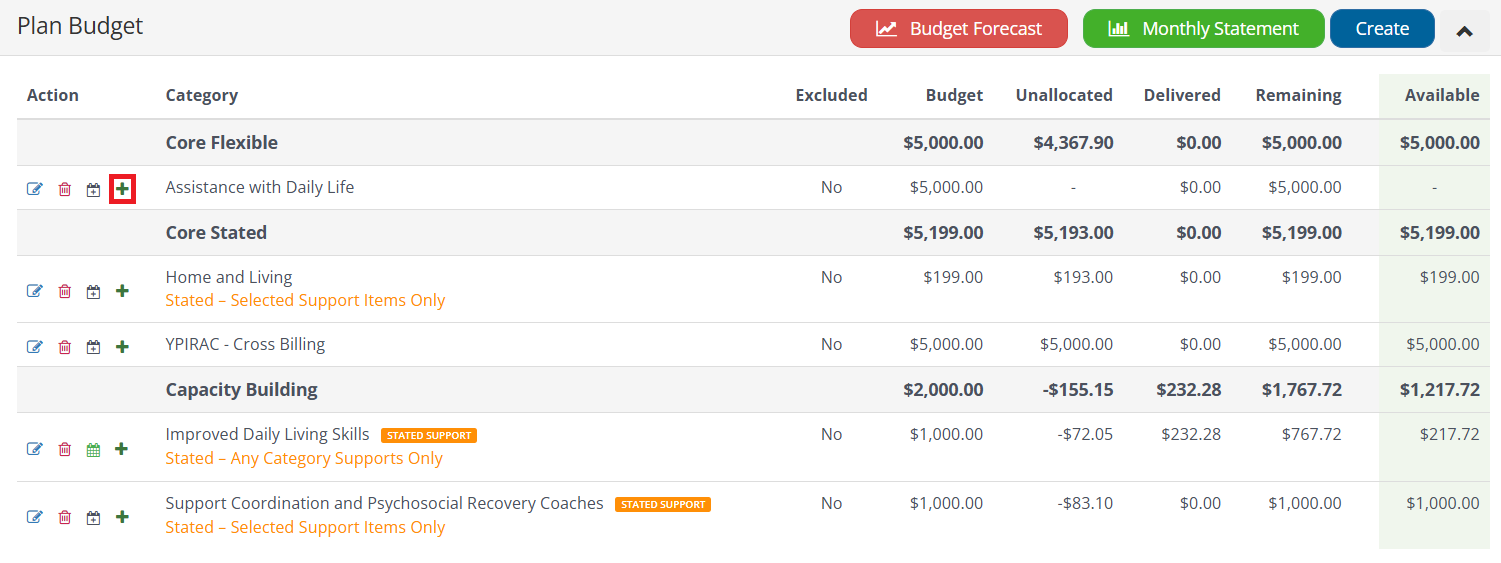
Task: Click the Available column header
Action: click(1441, 95)
